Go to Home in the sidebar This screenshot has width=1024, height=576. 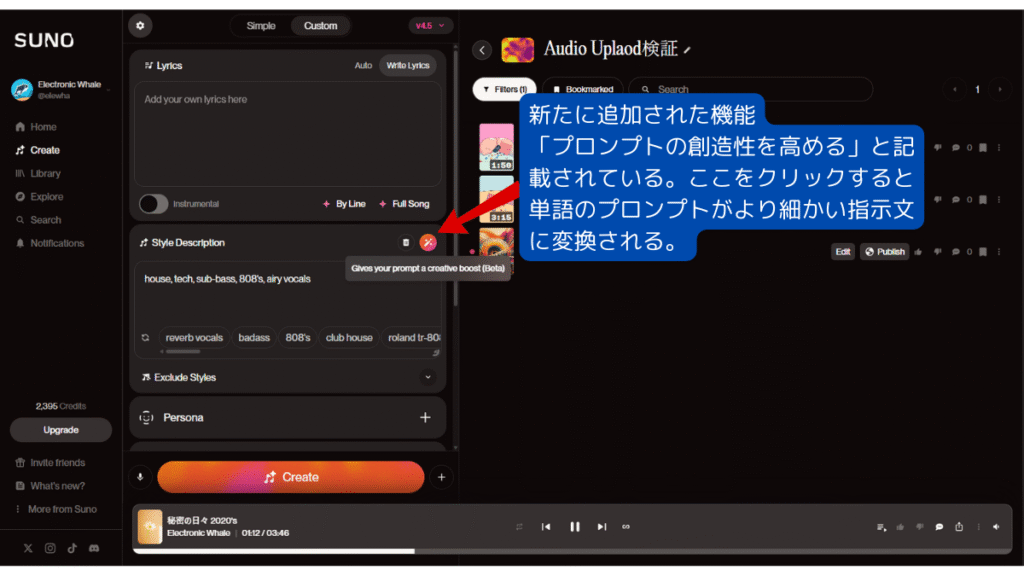(37, 127)
